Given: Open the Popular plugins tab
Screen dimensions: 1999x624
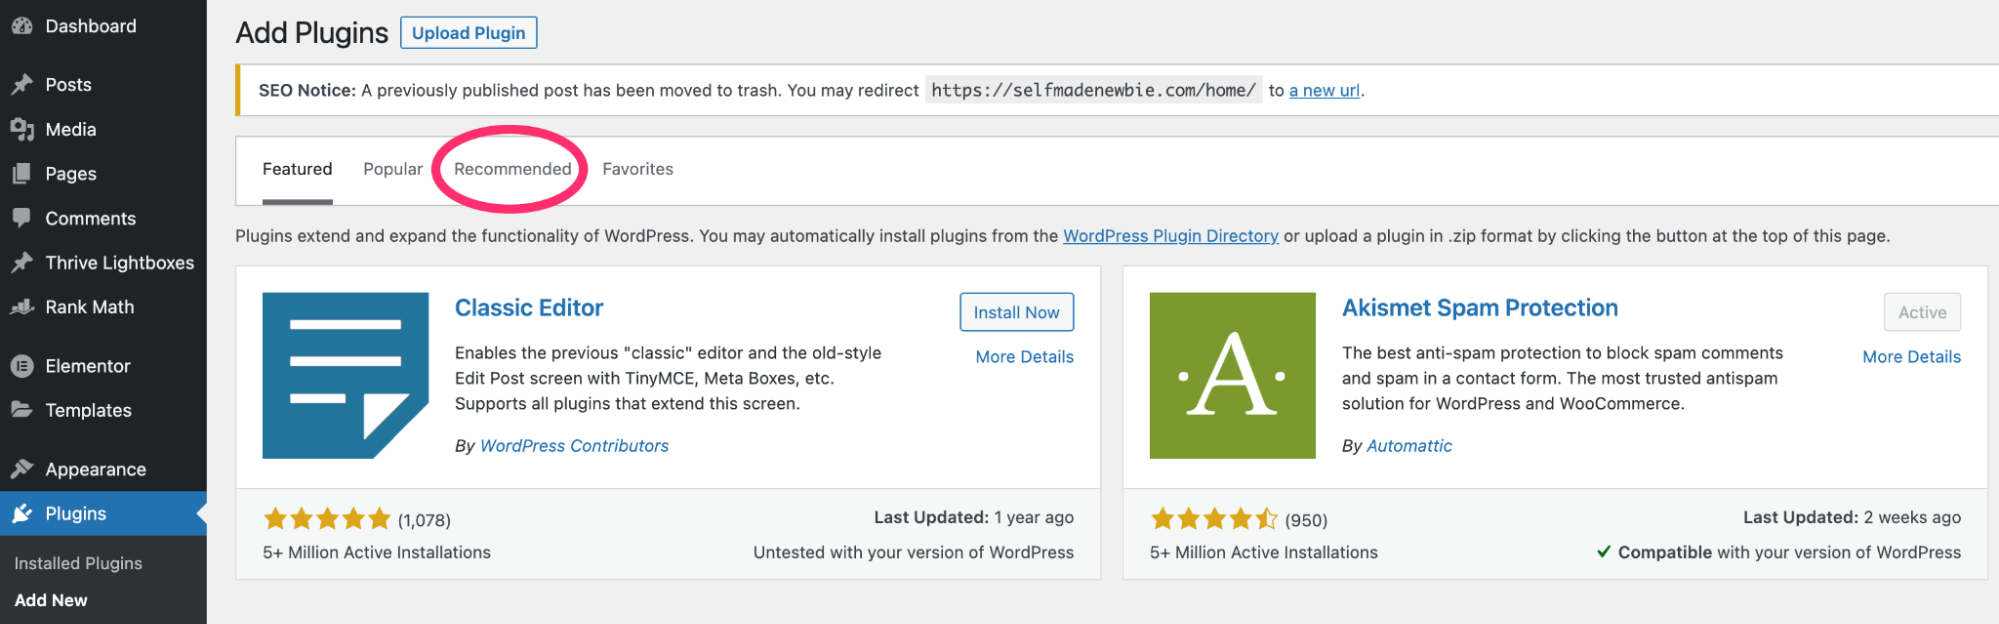Looking at the screenshot, I should click(392, 169).
